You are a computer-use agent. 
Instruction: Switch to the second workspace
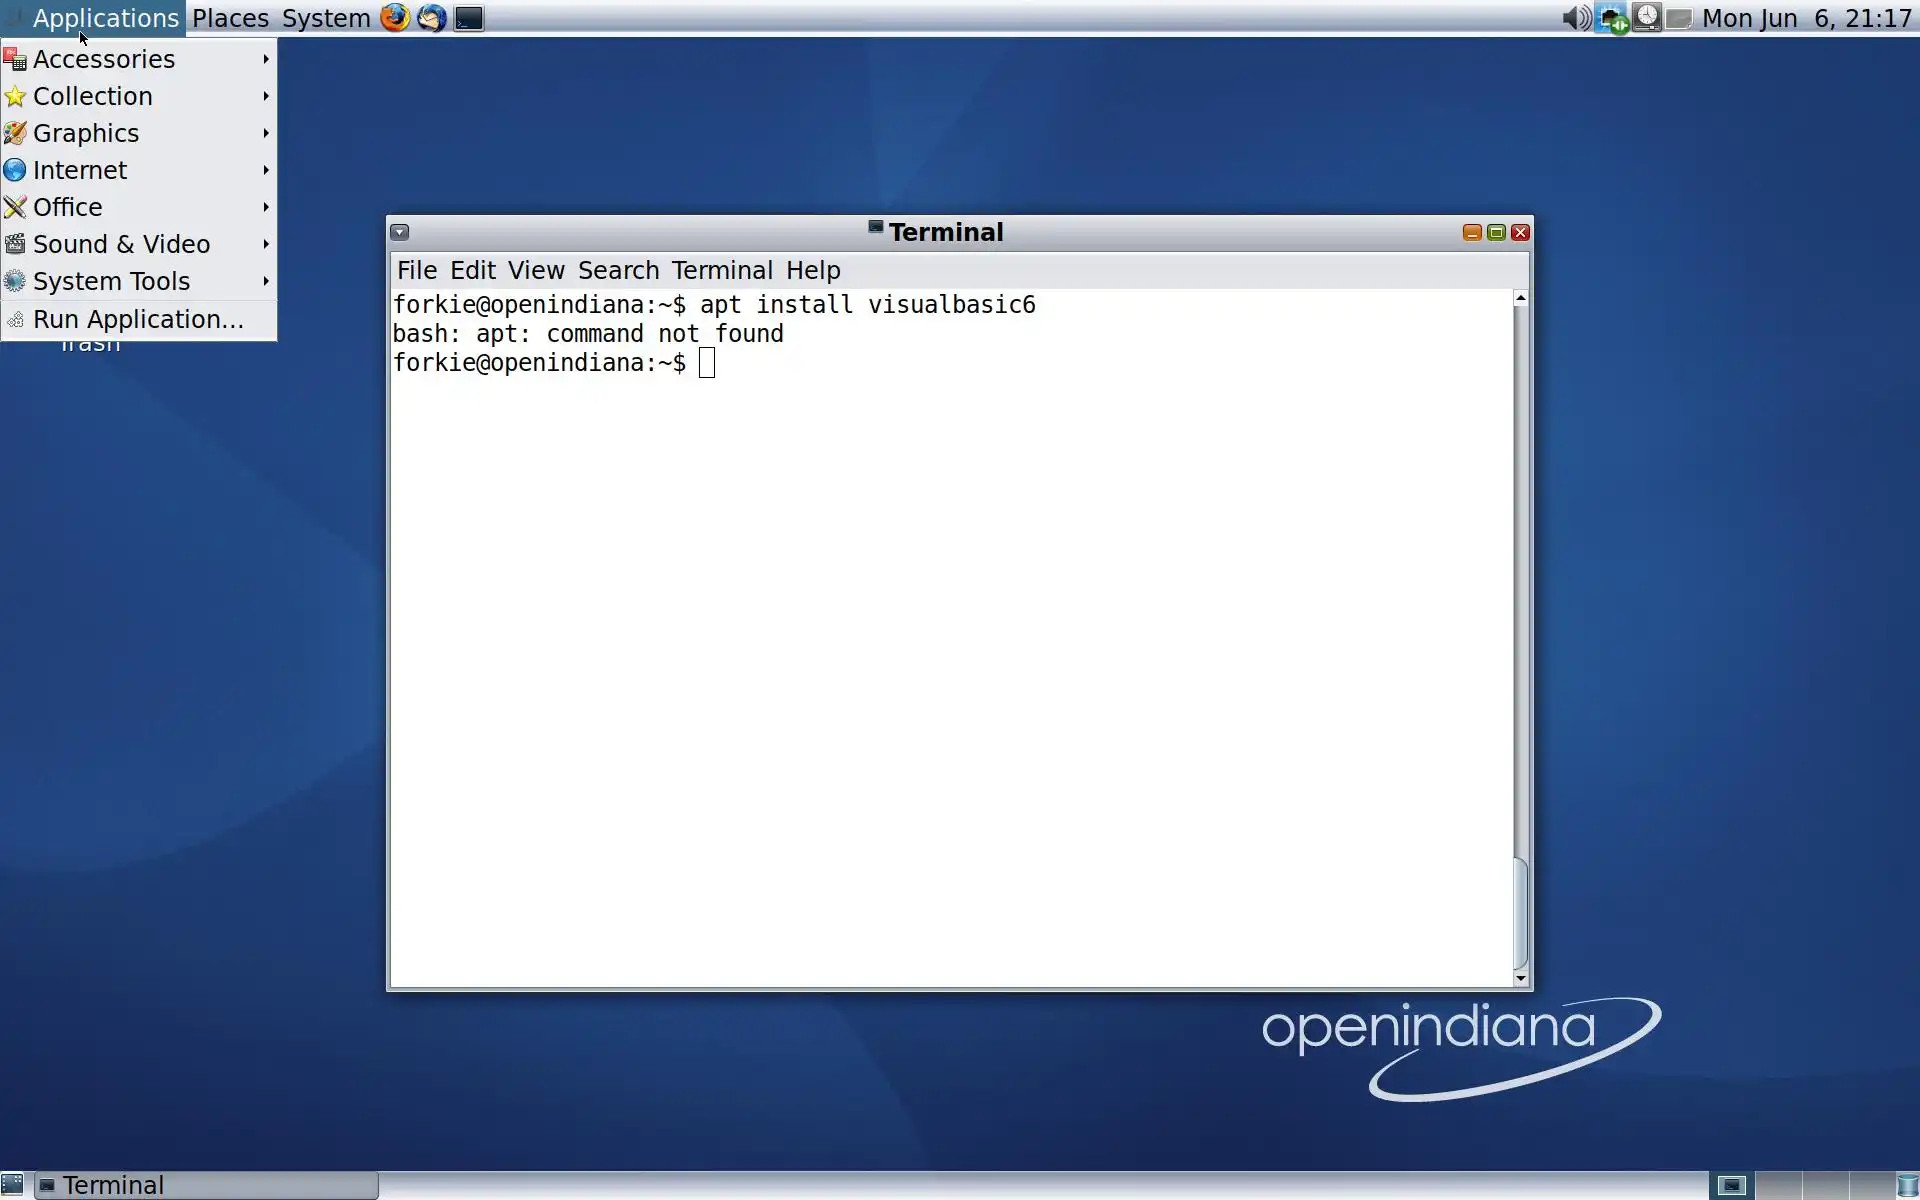click(1778, 1185)
